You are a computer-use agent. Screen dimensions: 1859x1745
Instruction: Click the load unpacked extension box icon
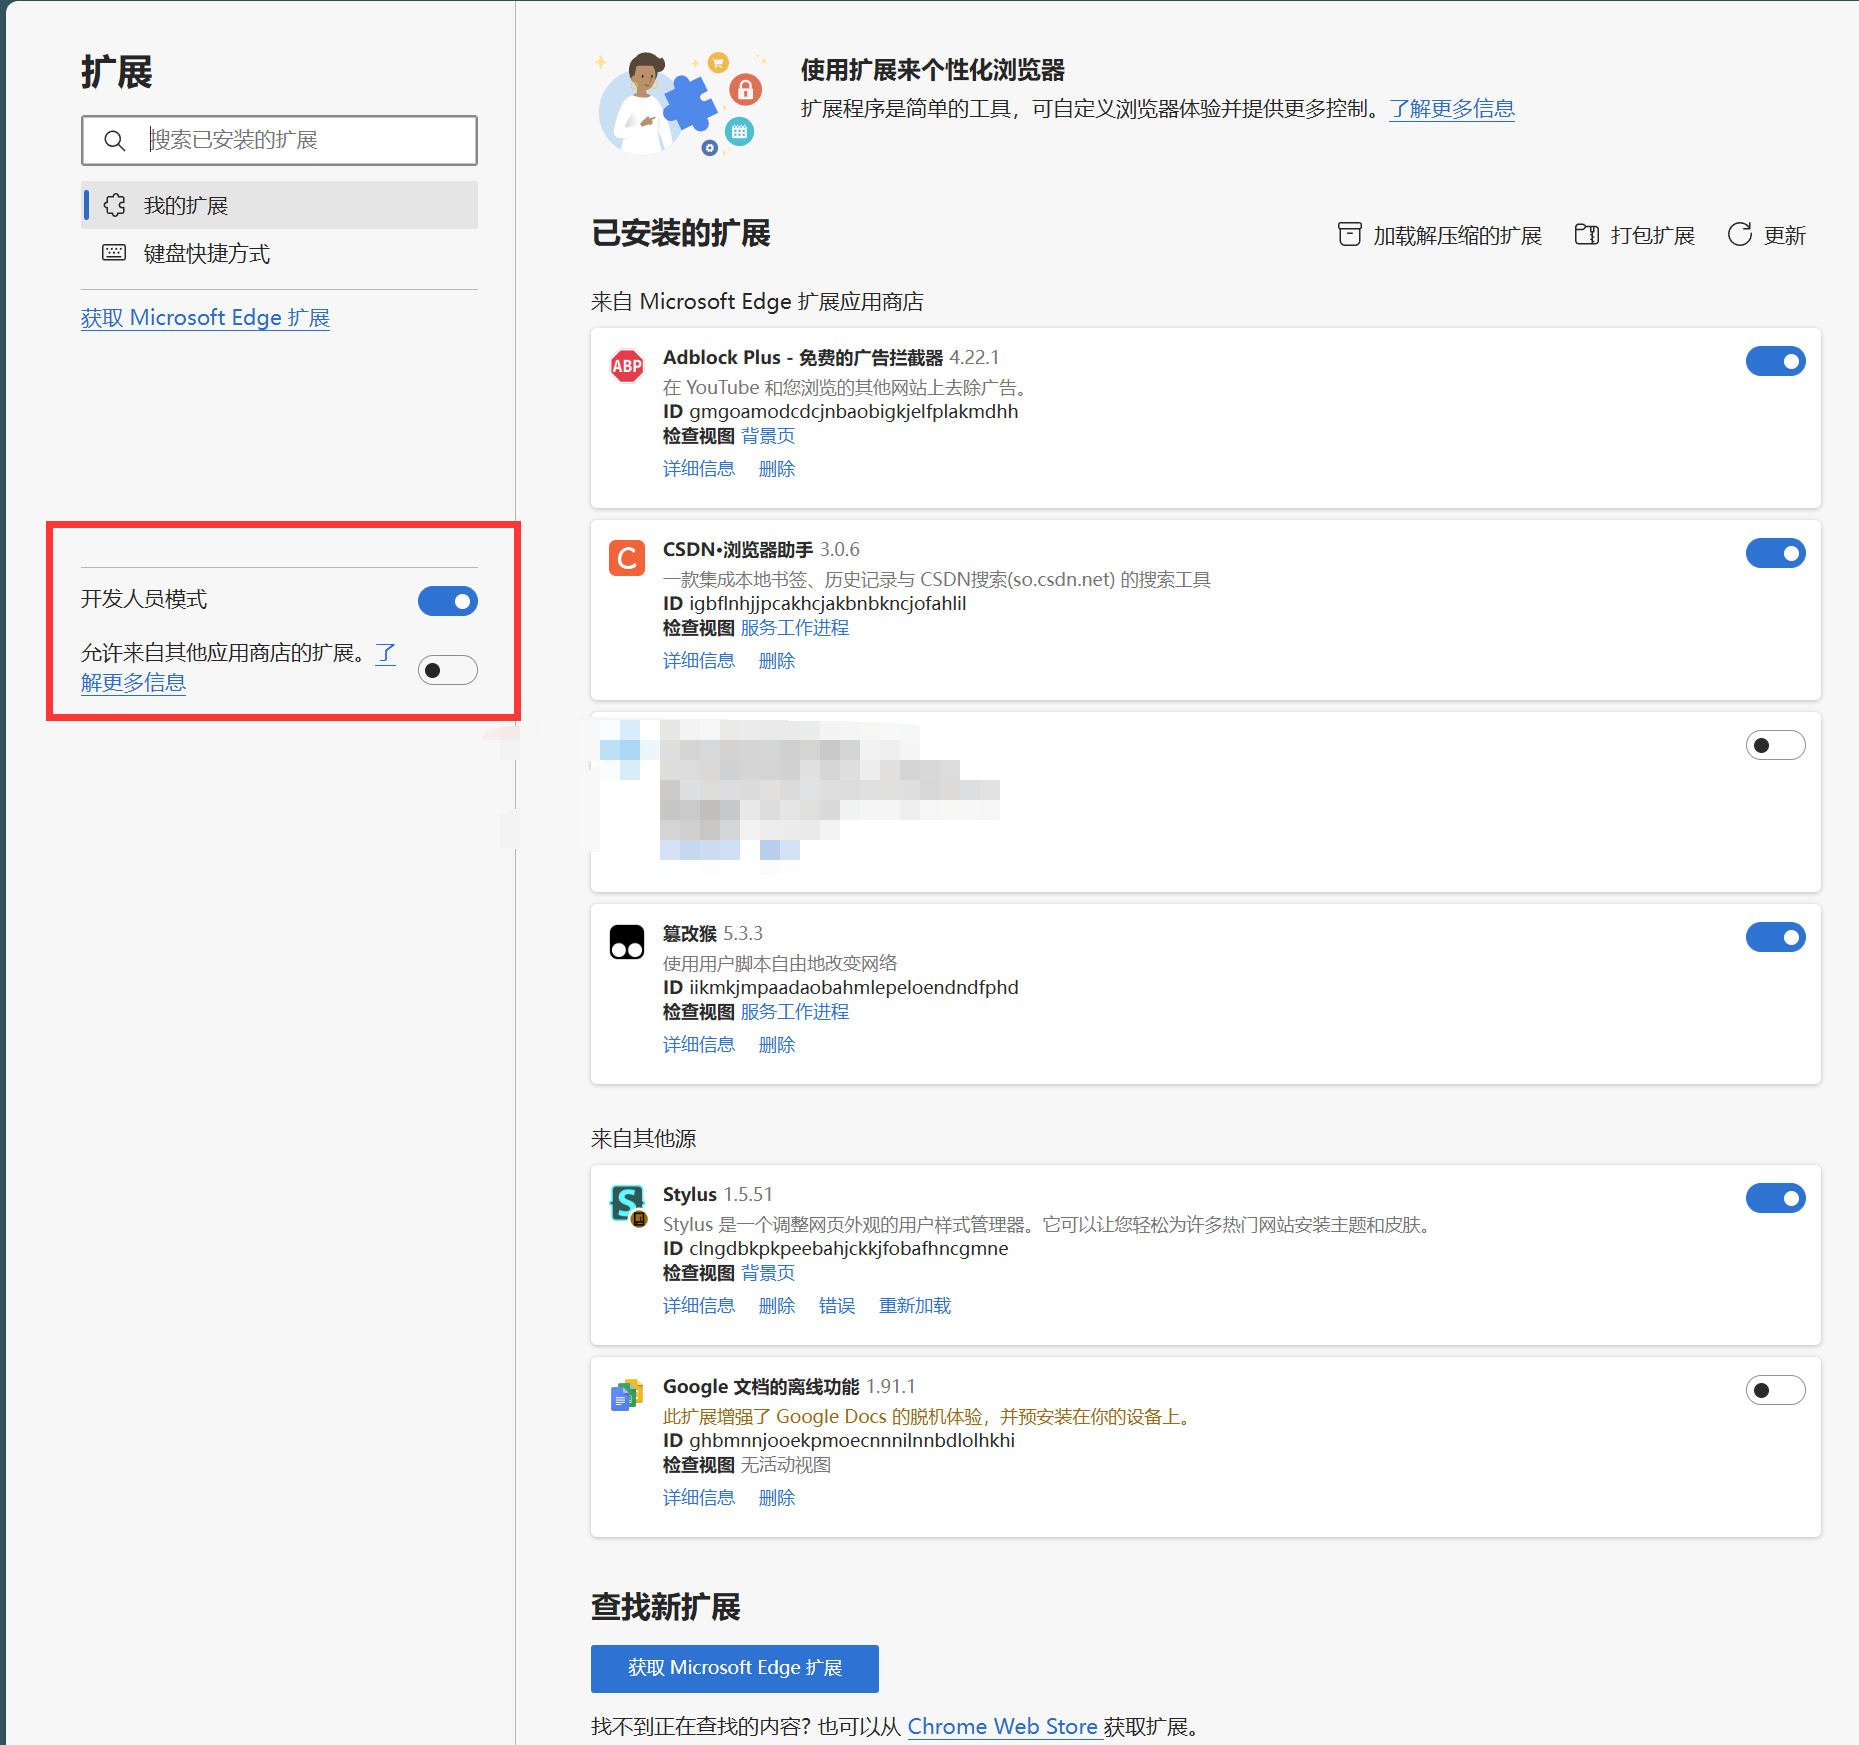(1350, 235)
